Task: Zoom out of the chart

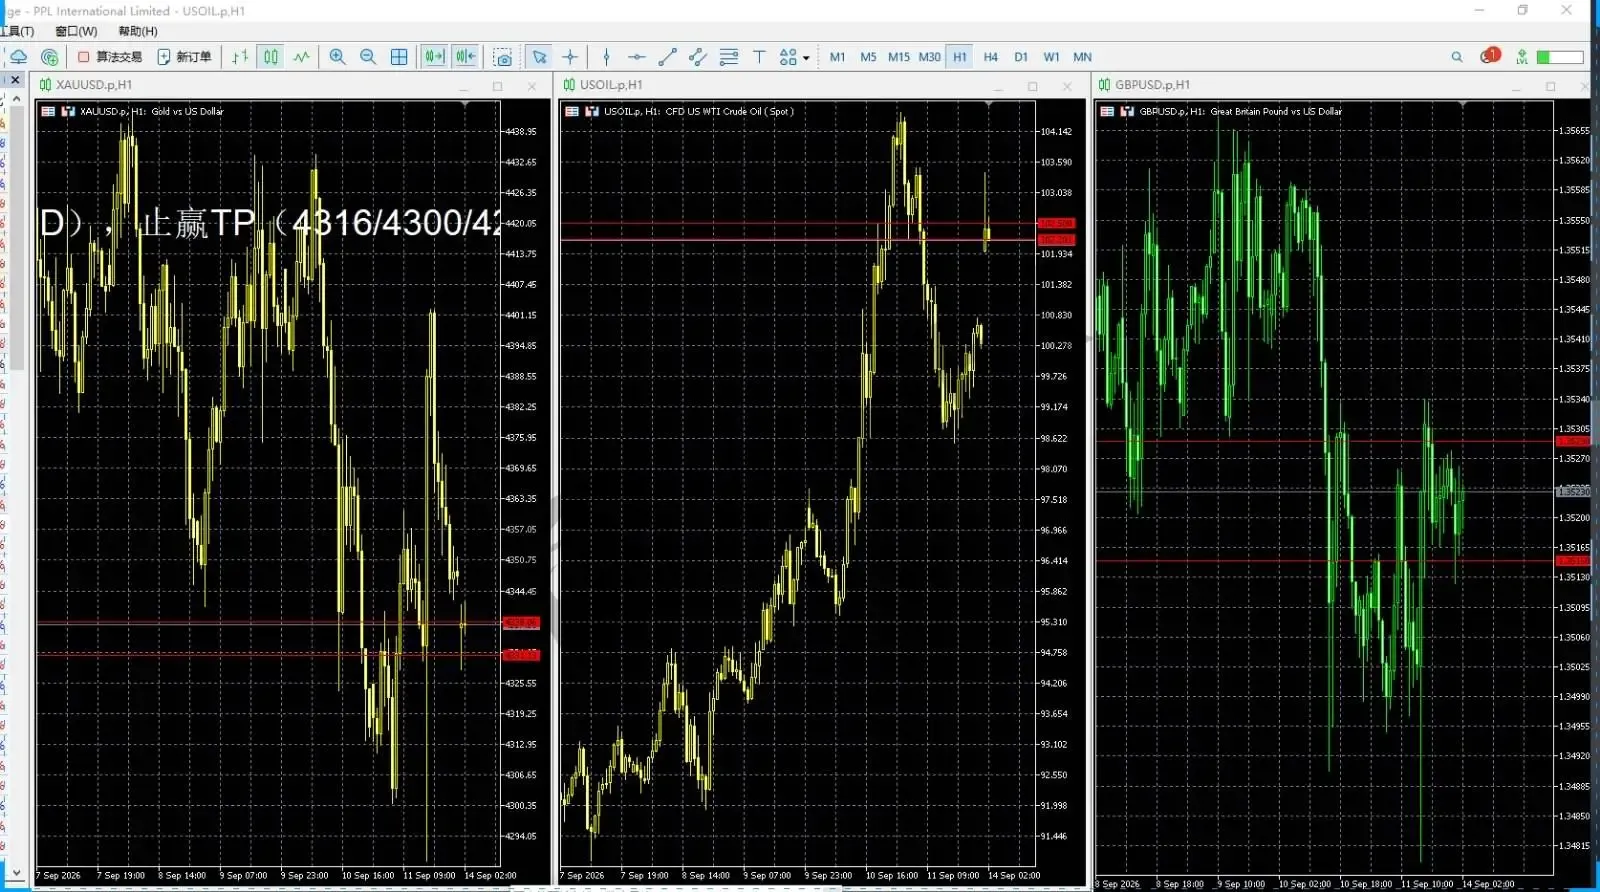Action: pos(368,57)
